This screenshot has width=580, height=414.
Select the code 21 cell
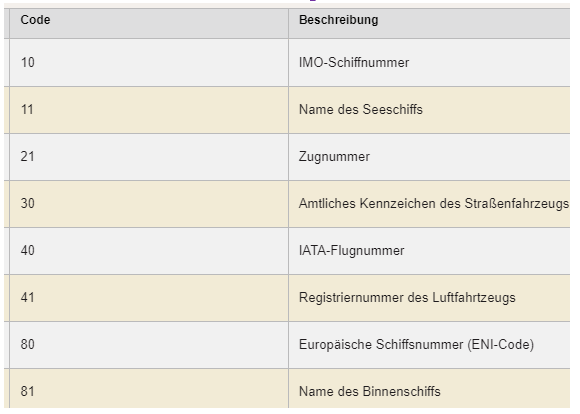[149, 157]
